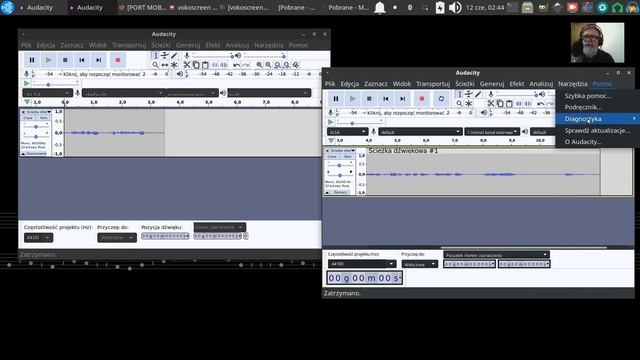Select the Draw pencil tool in right window
The height and width of the screenshot is (360, 640).
pos(478,94)
